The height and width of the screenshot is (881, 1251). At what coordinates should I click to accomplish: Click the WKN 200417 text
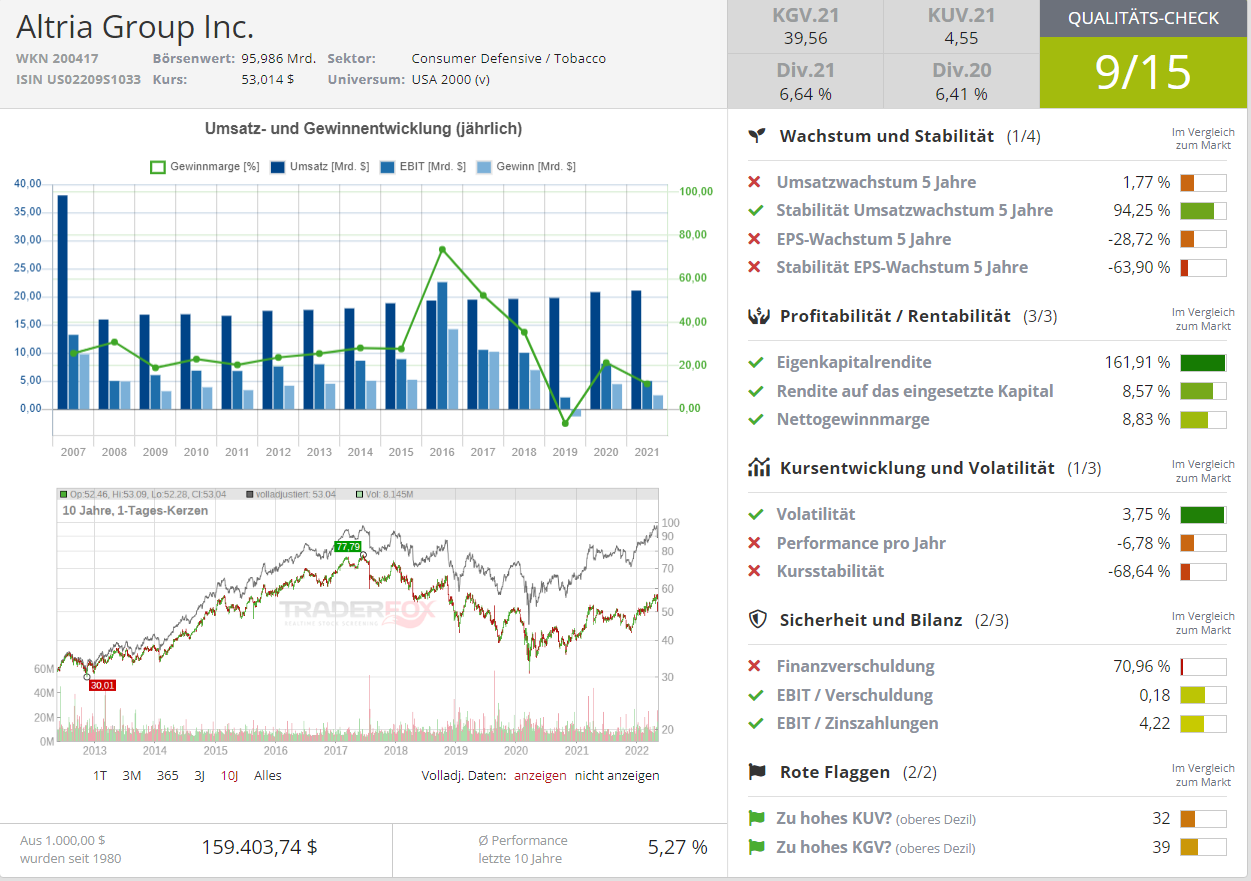(57, 58)
